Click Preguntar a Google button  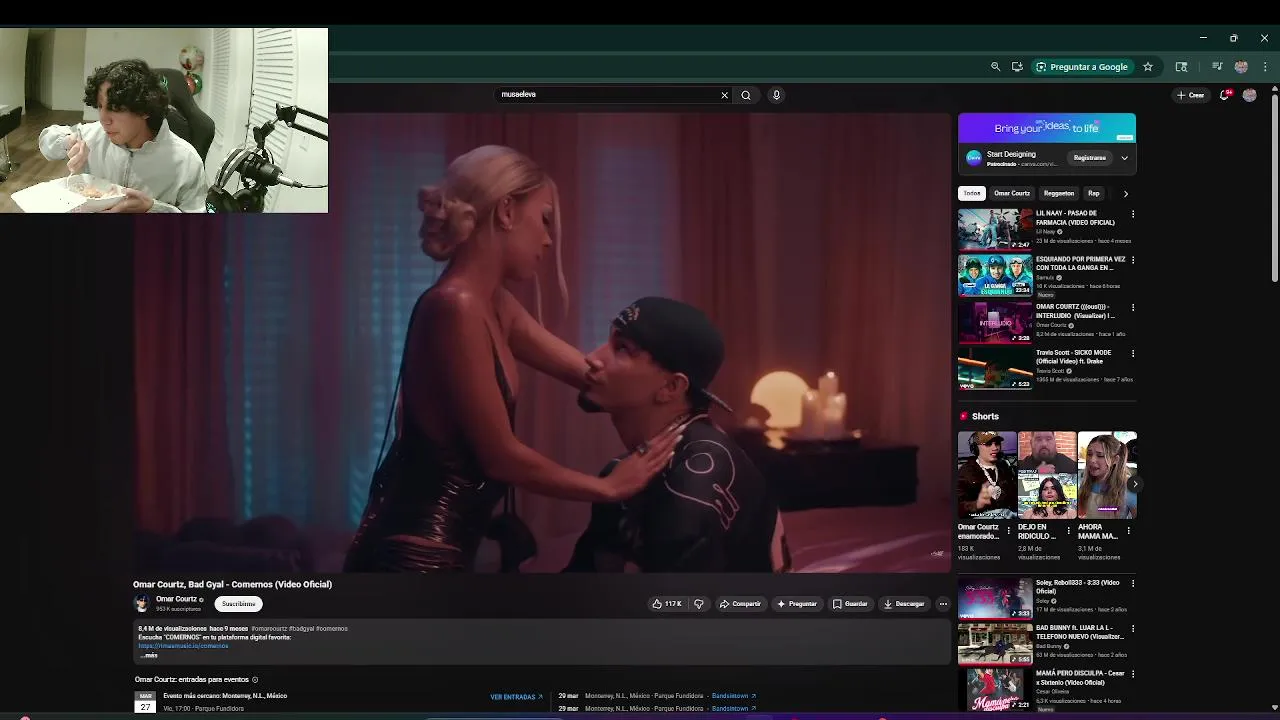pyautogui.click(x=1082, y=67)
